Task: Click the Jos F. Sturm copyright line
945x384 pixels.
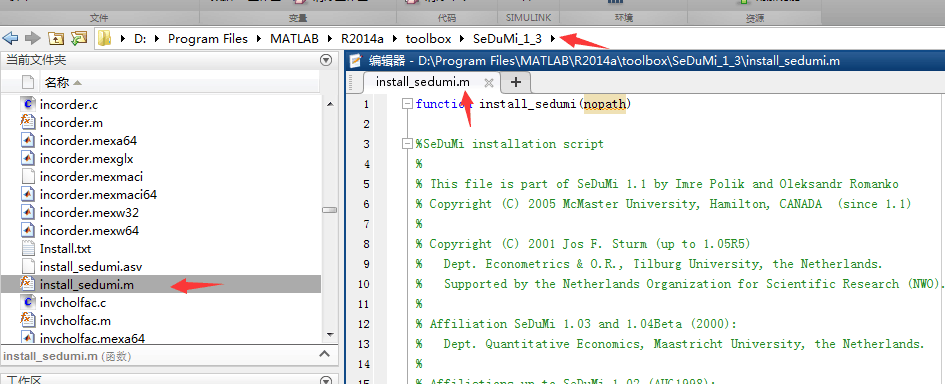Action: [x=583, y=244]
